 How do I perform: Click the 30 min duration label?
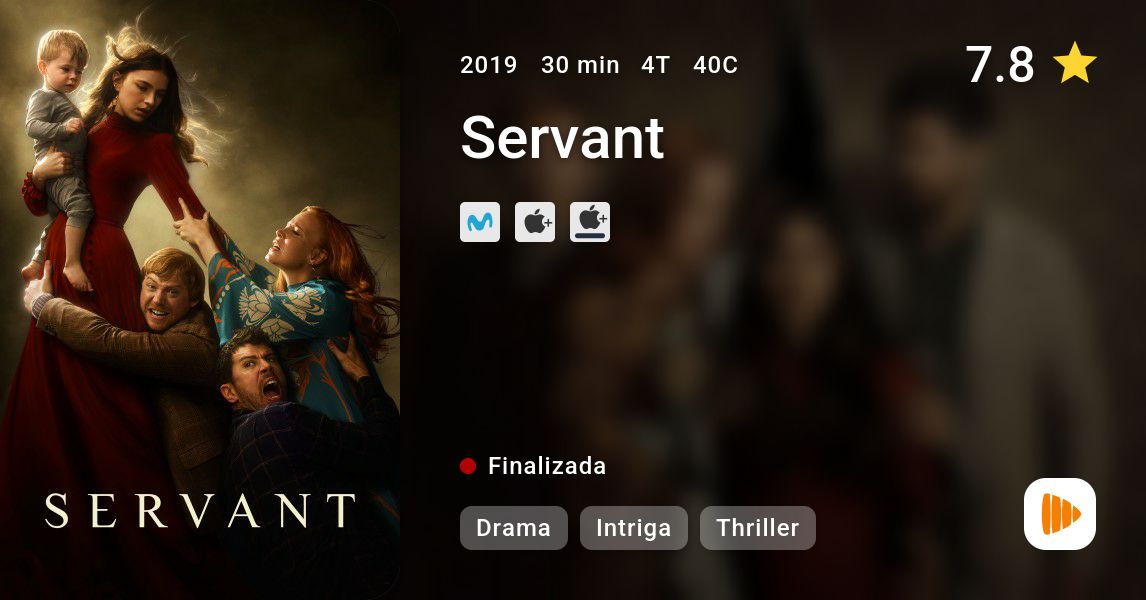pos(580,65)
